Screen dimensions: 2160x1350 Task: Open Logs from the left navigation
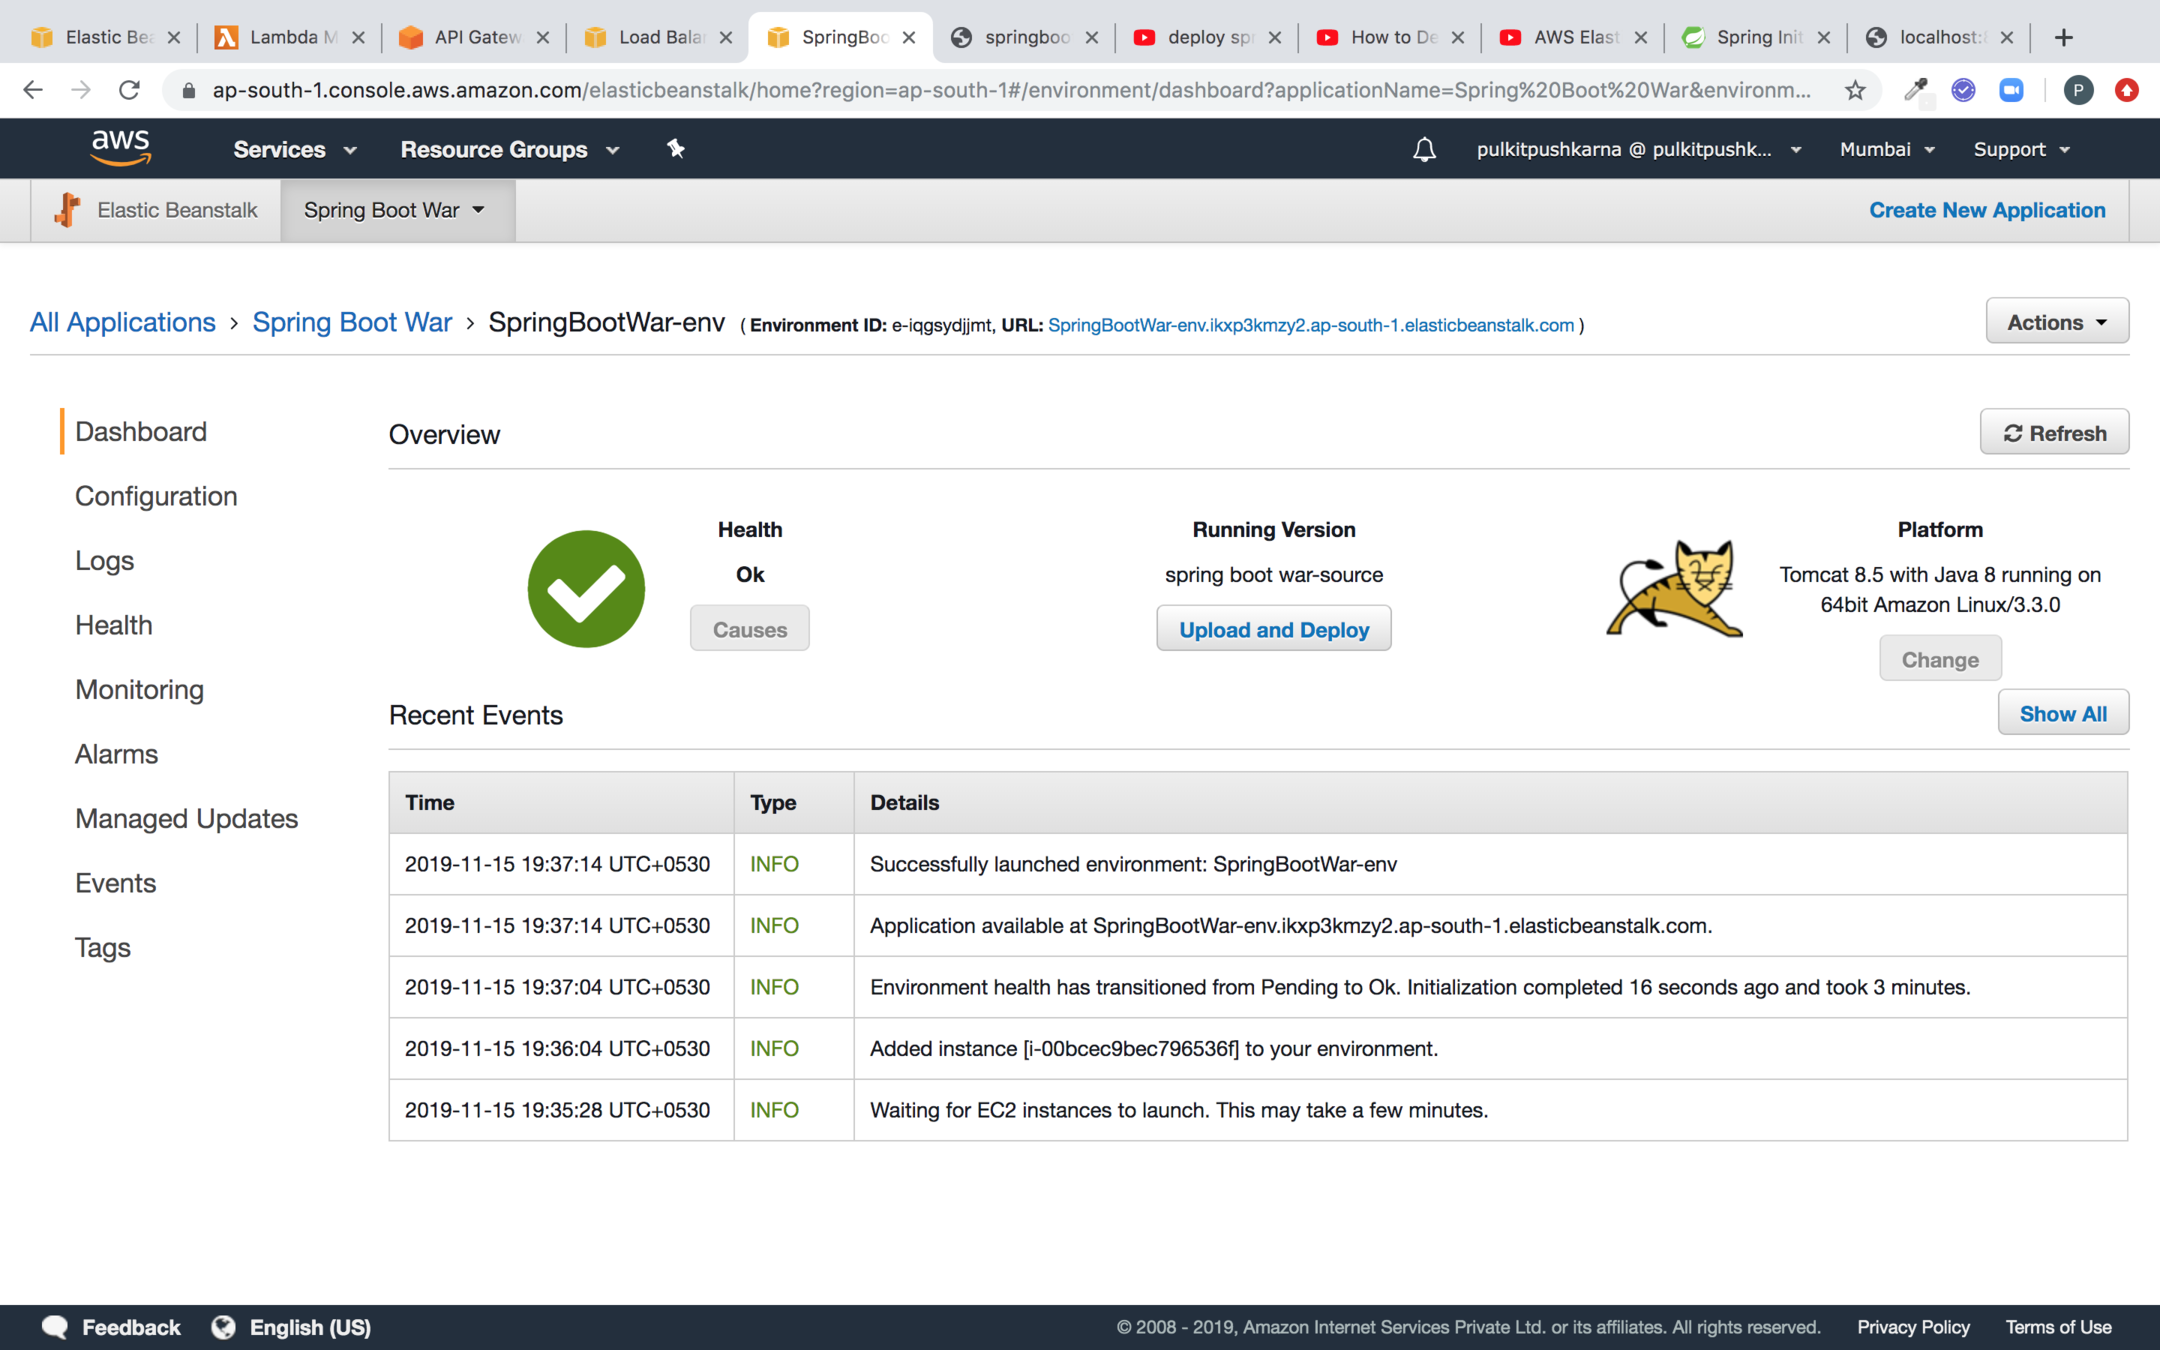104,560
